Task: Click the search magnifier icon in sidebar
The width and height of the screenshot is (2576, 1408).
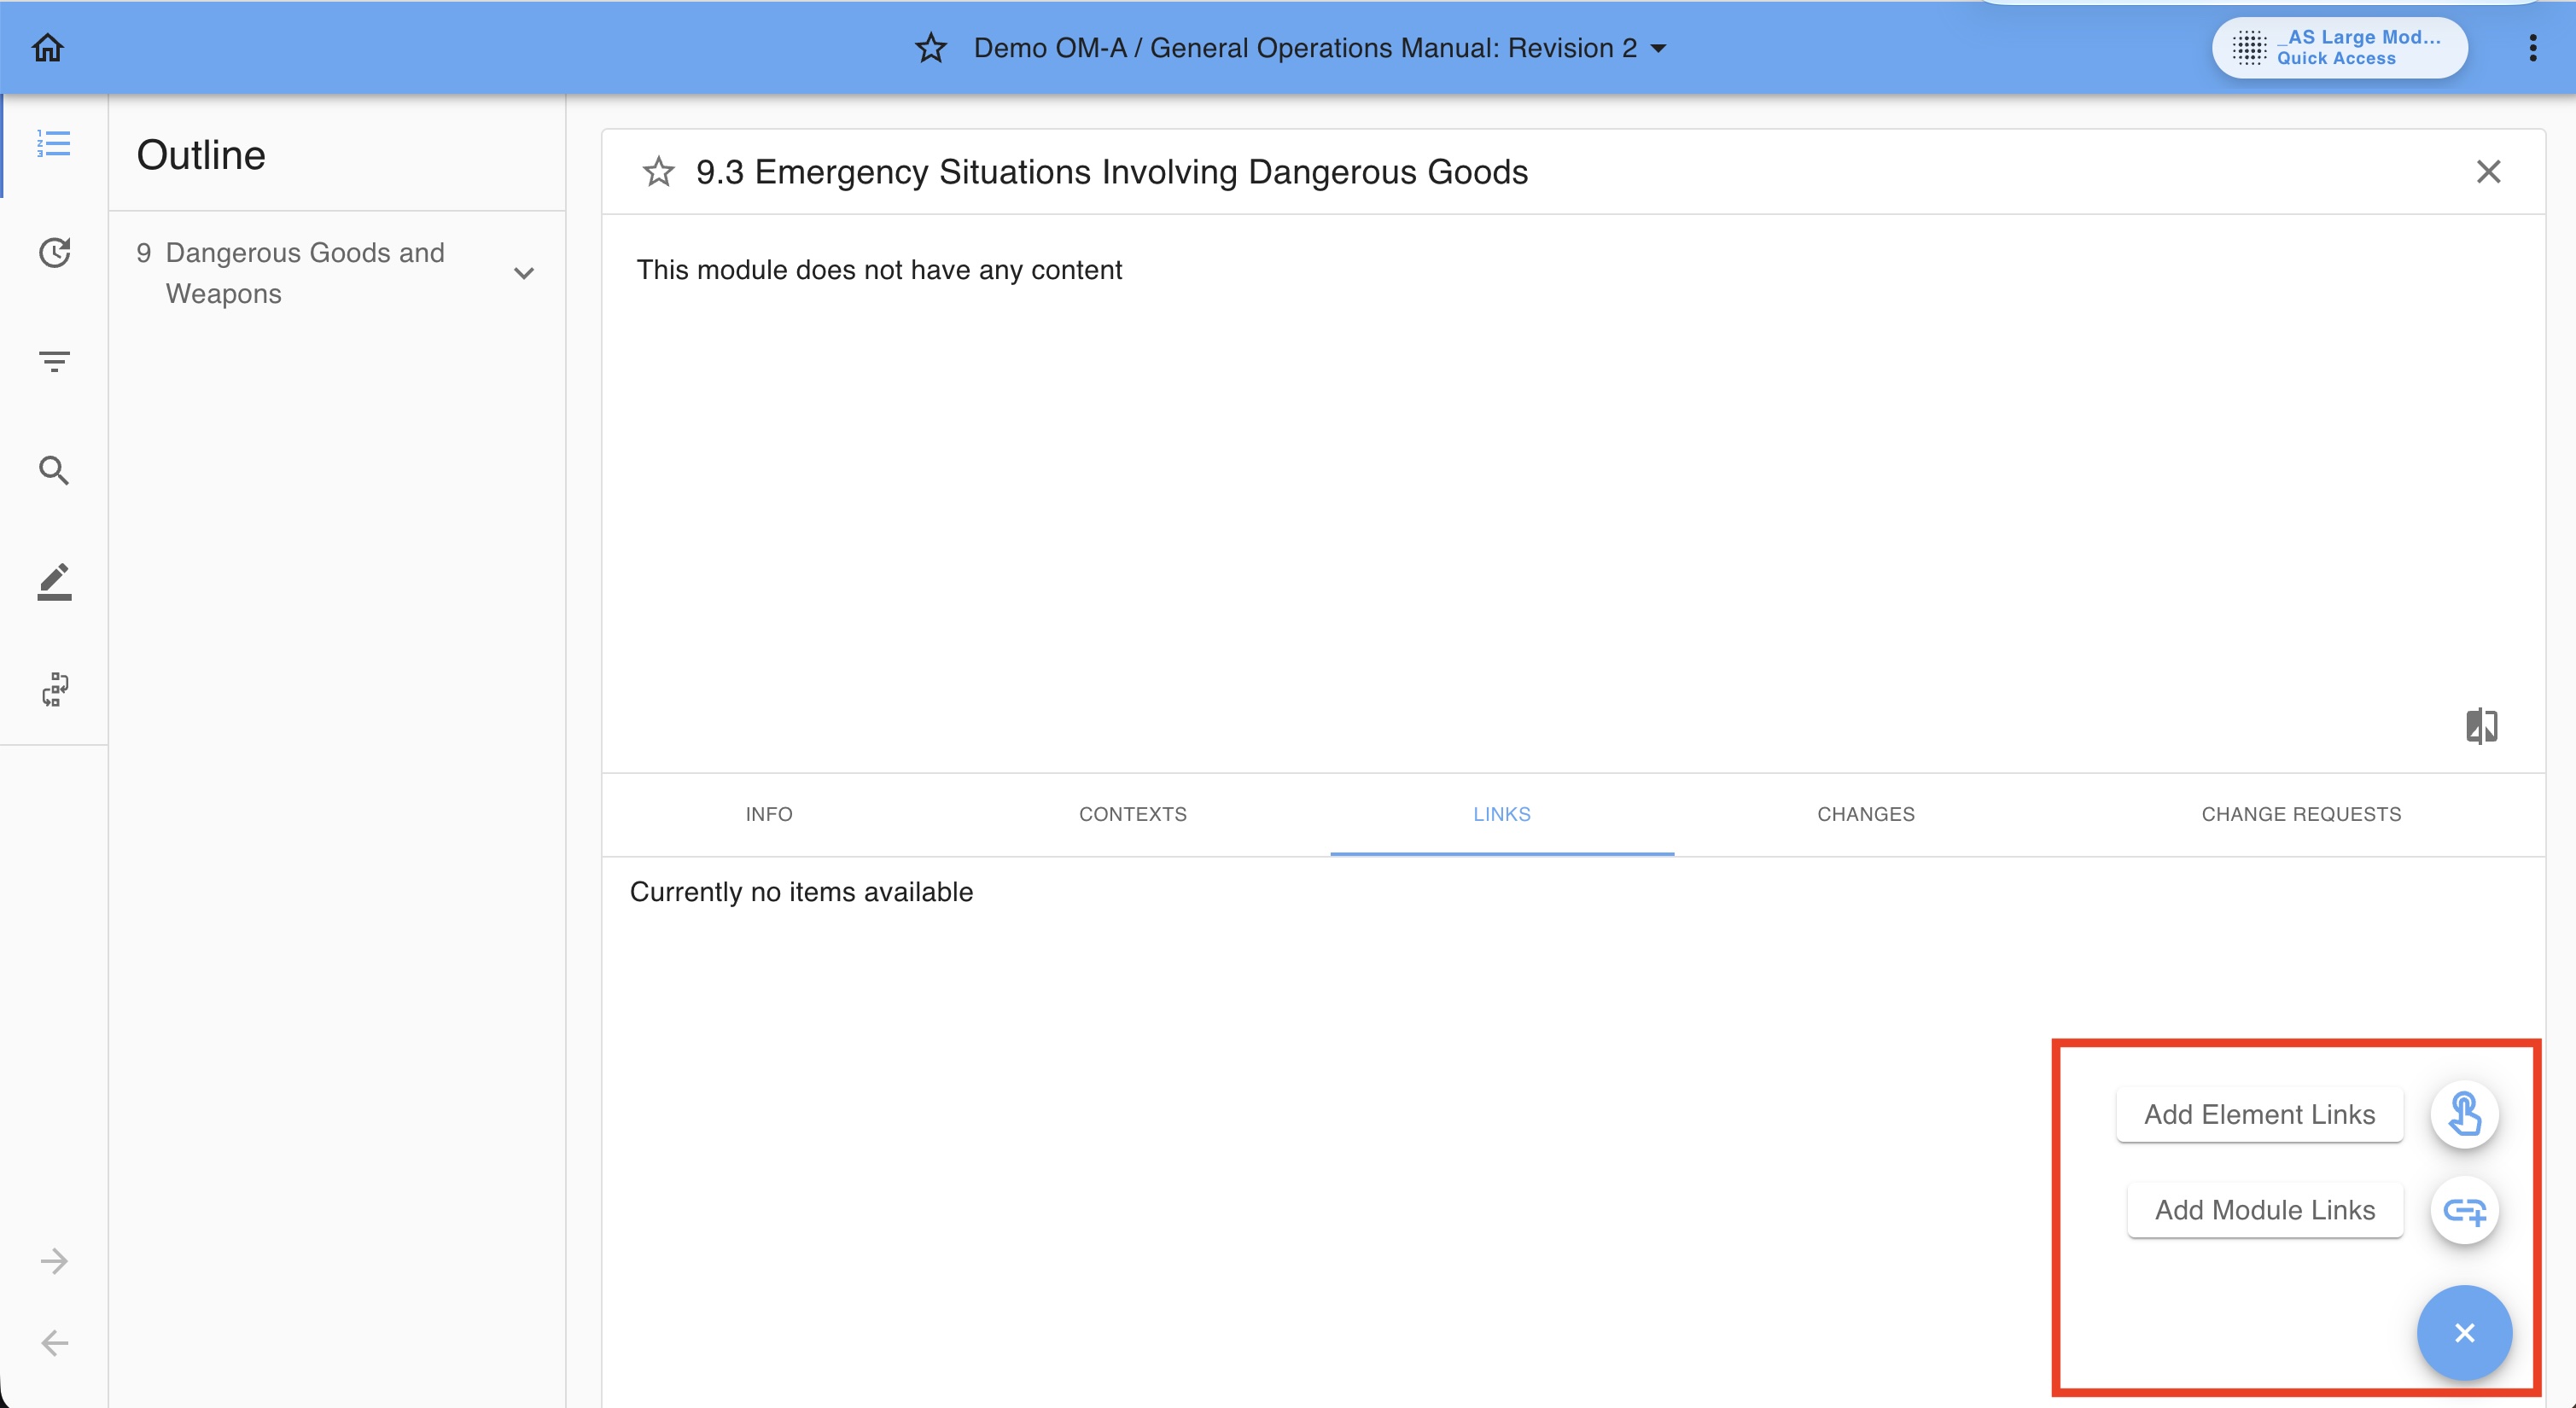Action: (54, 470)
